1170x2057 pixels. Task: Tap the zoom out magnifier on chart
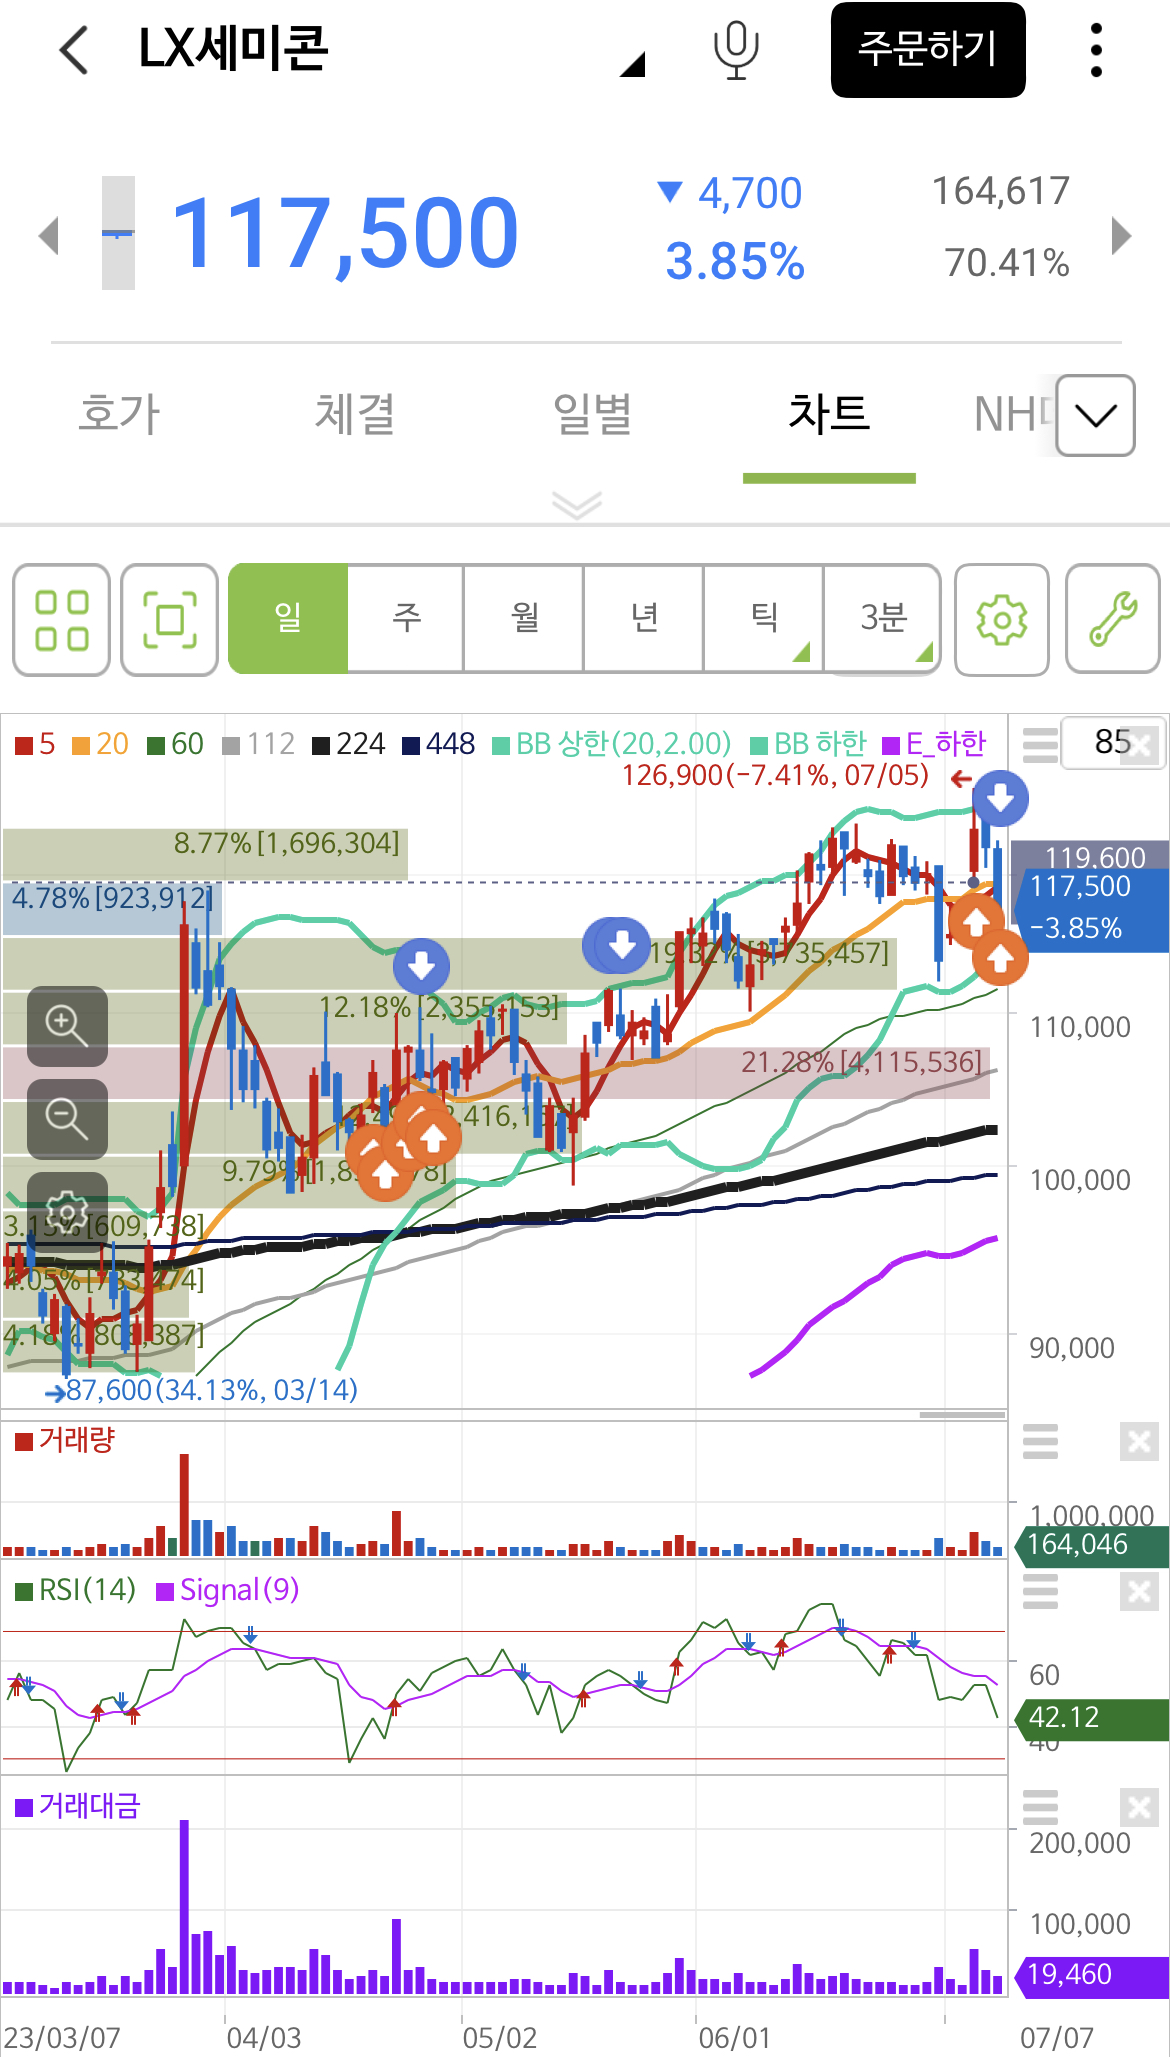[x=67, y=1119]
